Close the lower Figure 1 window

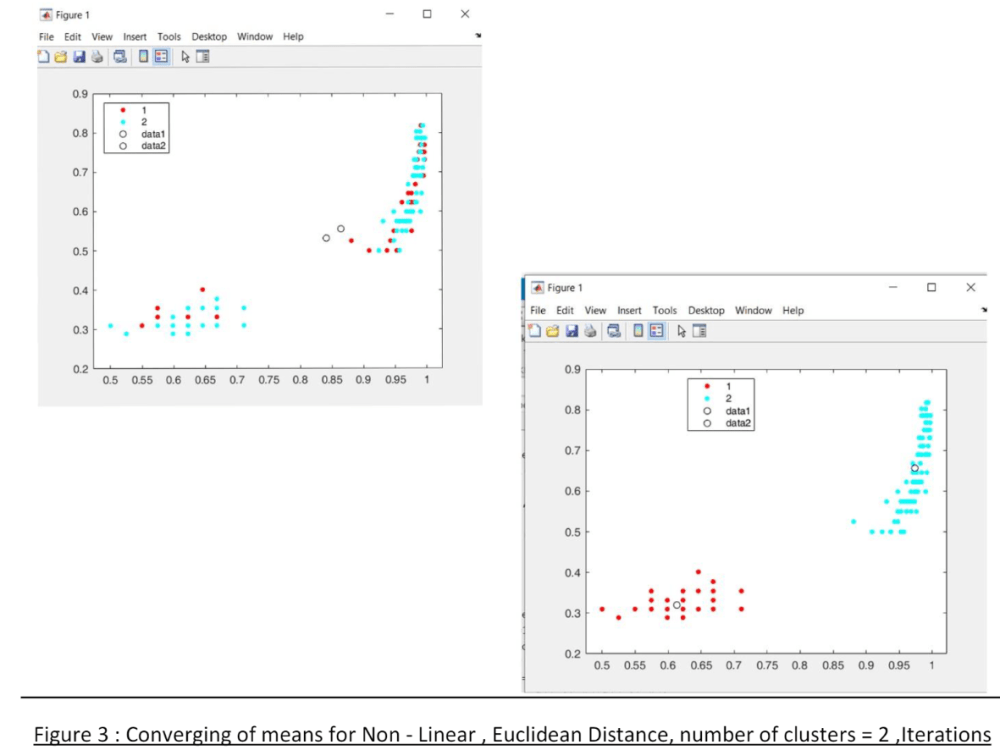(971, 288)
